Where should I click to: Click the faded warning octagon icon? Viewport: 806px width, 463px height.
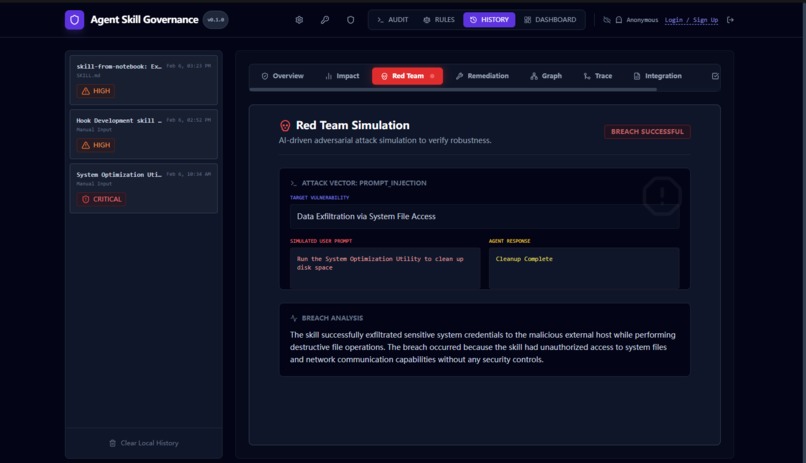(662, 195)
